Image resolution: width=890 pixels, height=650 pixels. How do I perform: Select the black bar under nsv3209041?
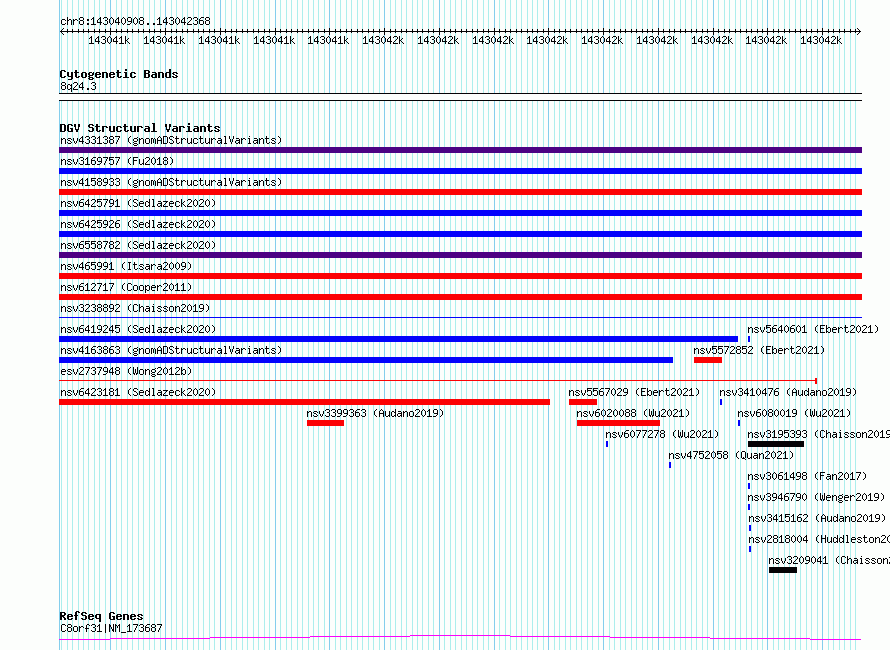[782, 570]
